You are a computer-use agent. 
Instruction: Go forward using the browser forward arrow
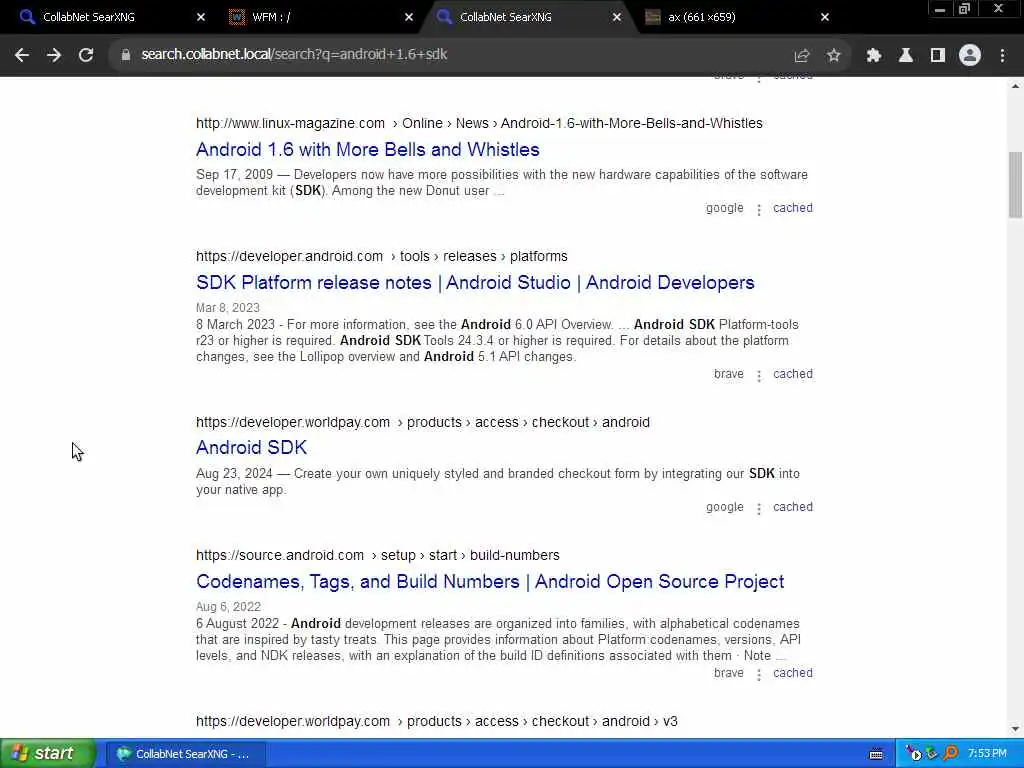pos(54,55)
